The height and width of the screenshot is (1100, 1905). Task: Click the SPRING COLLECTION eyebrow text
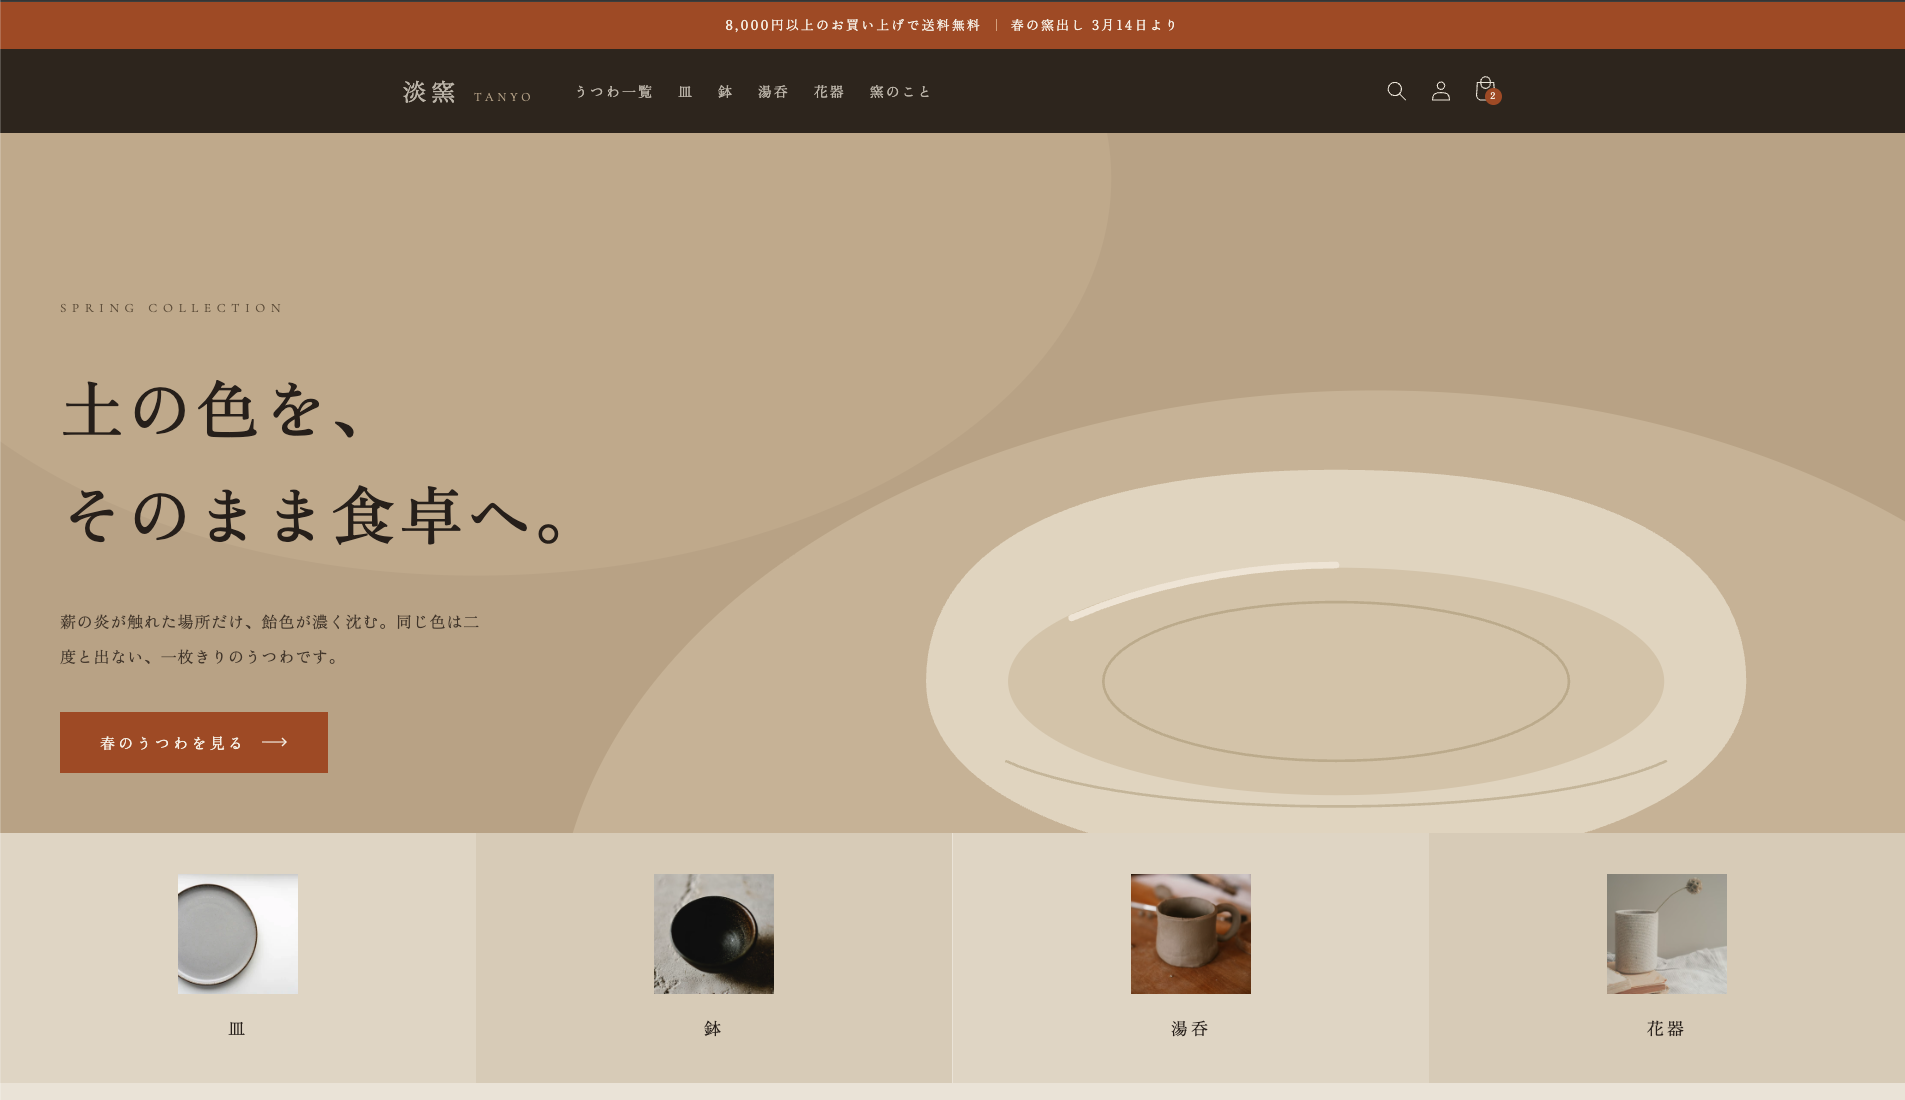(172, 308)
